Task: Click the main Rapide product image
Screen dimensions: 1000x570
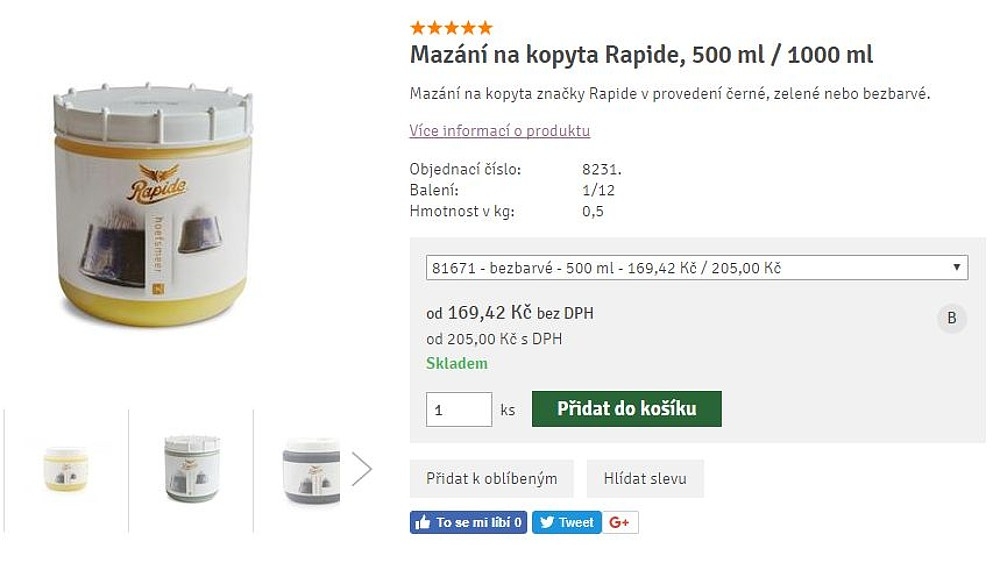Action: (153, 205)
